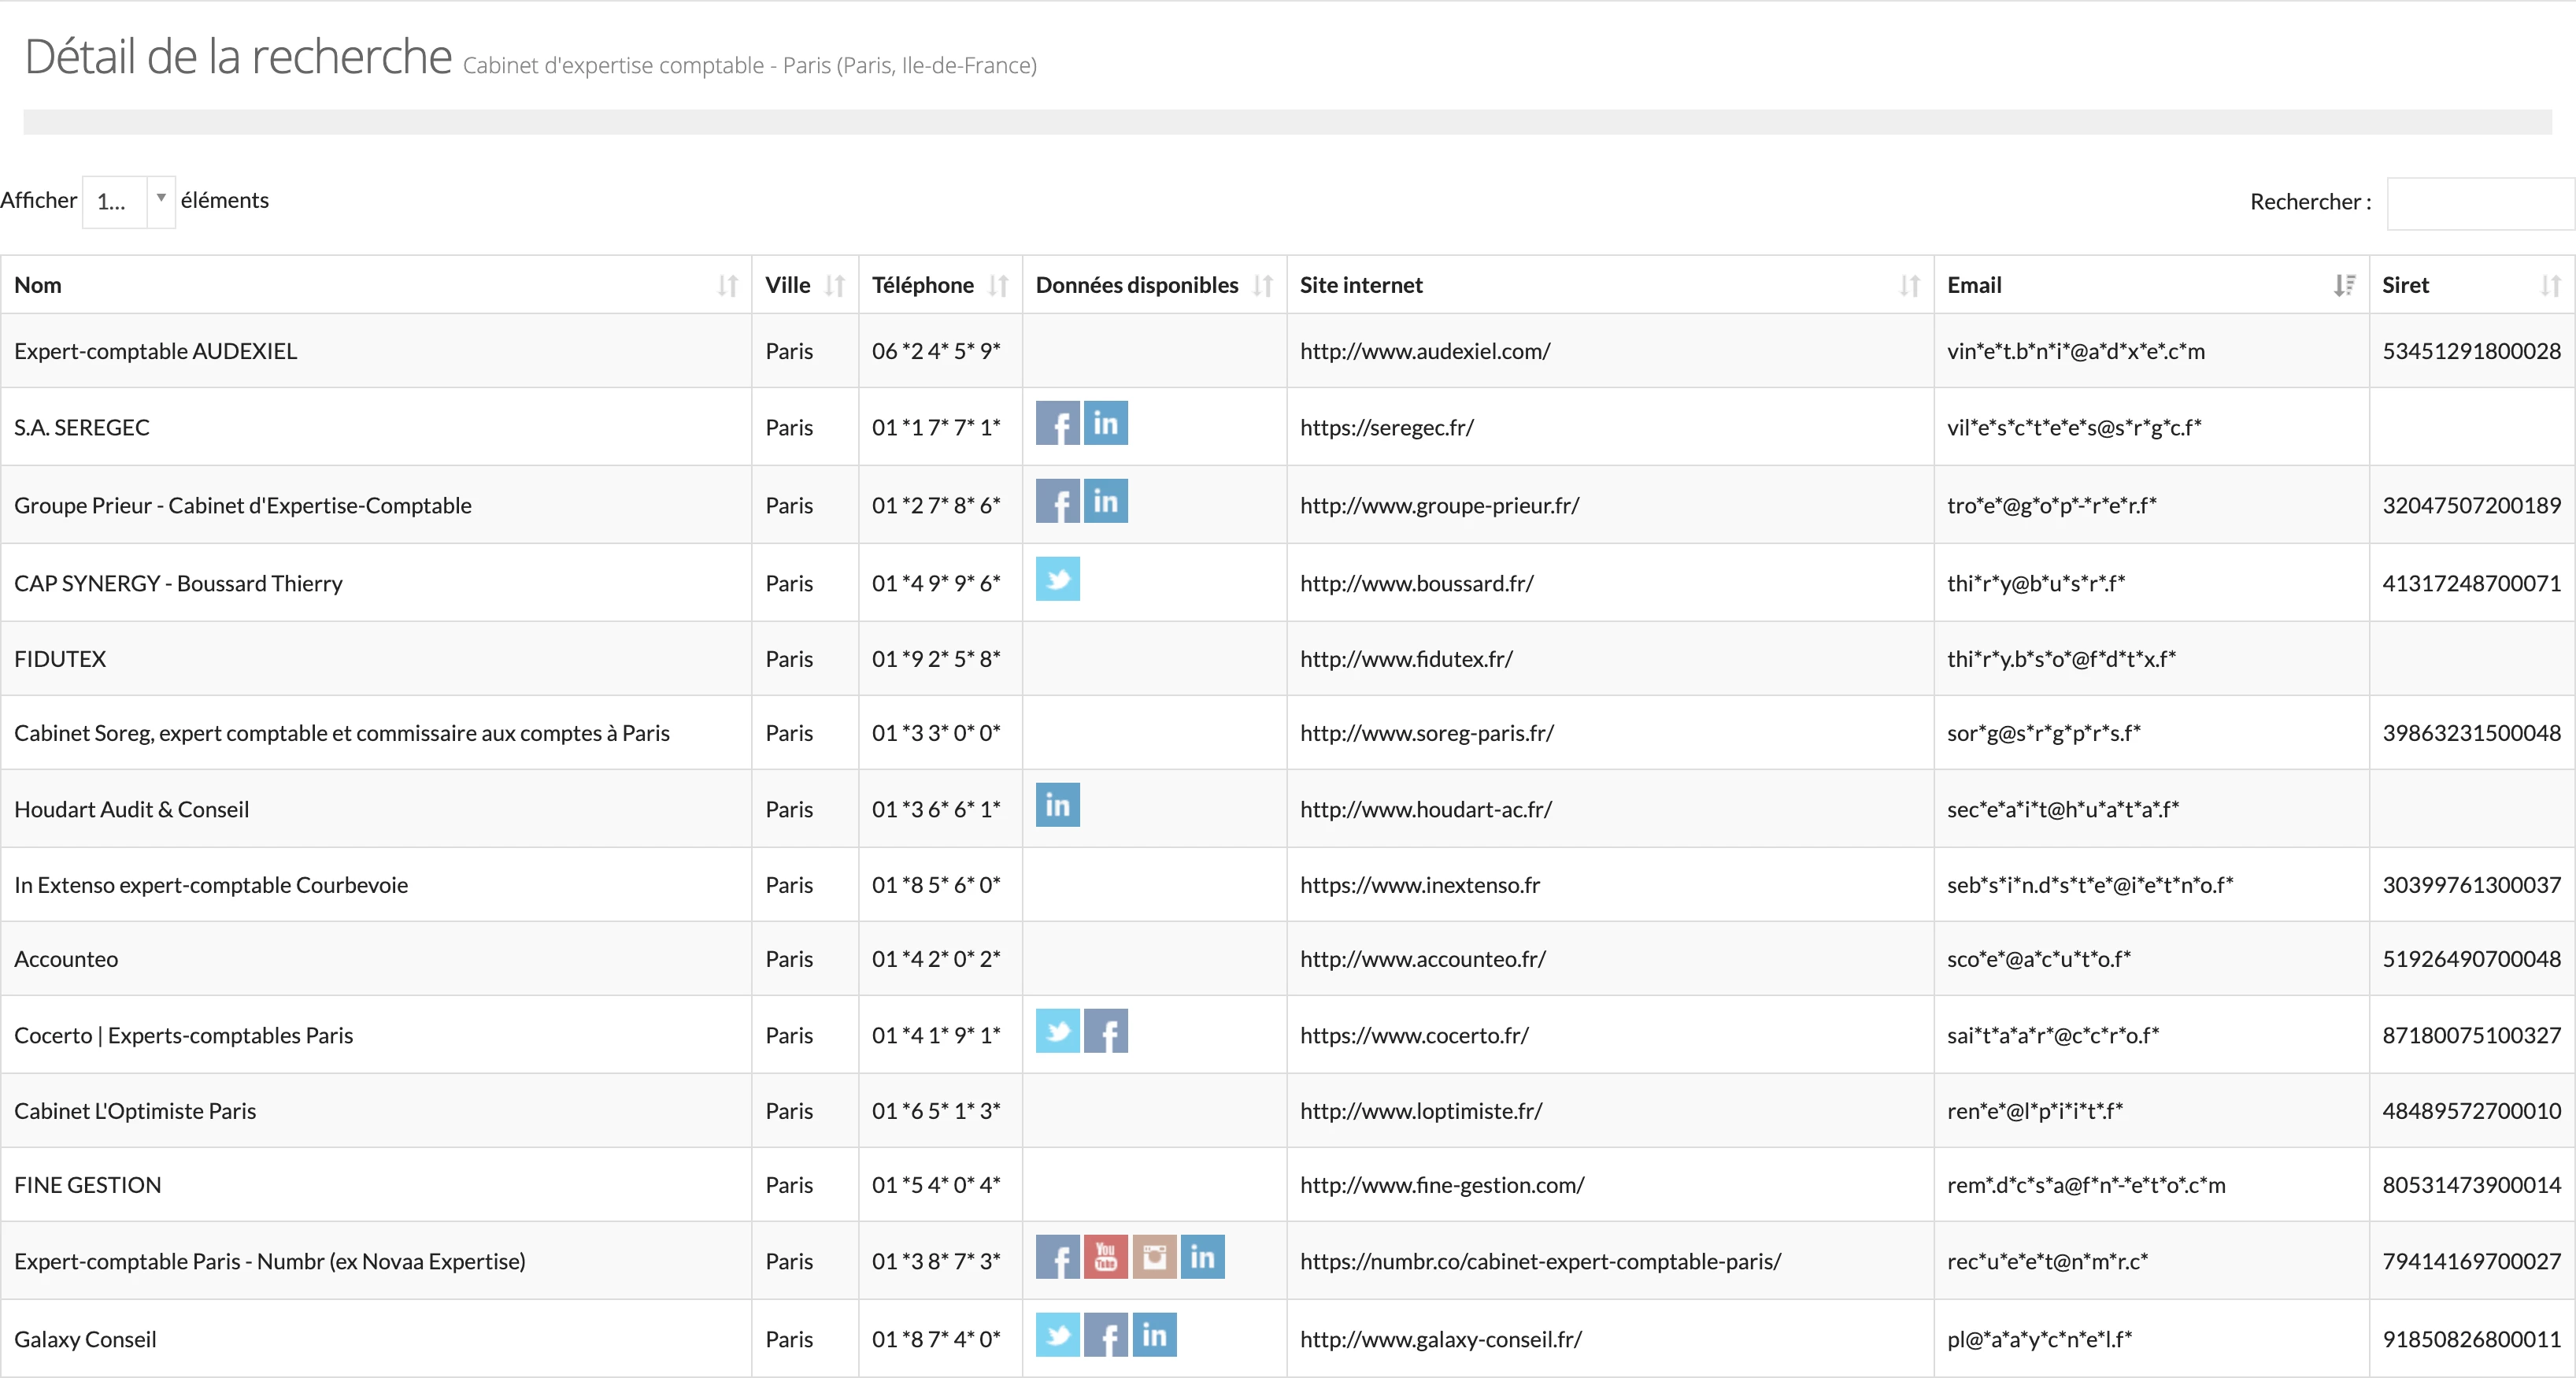Image resolution: width=2576 pixels, height=1378 pixels.
Task: Click the Facebook icon in Numbr row
Action: tap(1057, 1257)
